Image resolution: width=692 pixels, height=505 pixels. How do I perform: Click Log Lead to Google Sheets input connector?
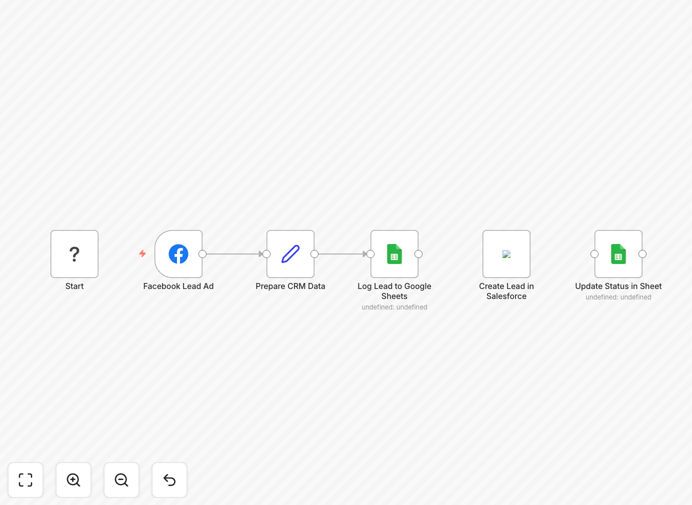tap(371, 254)
